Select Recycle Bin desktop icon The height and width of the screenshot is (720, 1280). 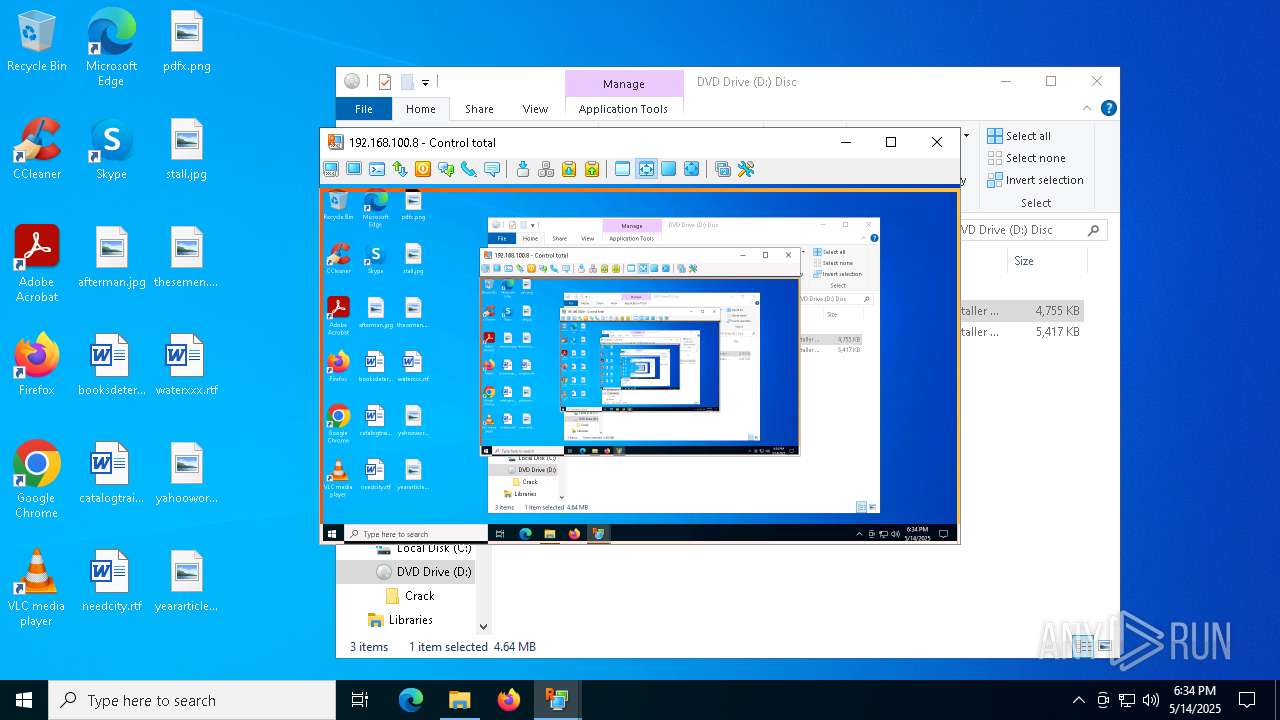[37, 42]
